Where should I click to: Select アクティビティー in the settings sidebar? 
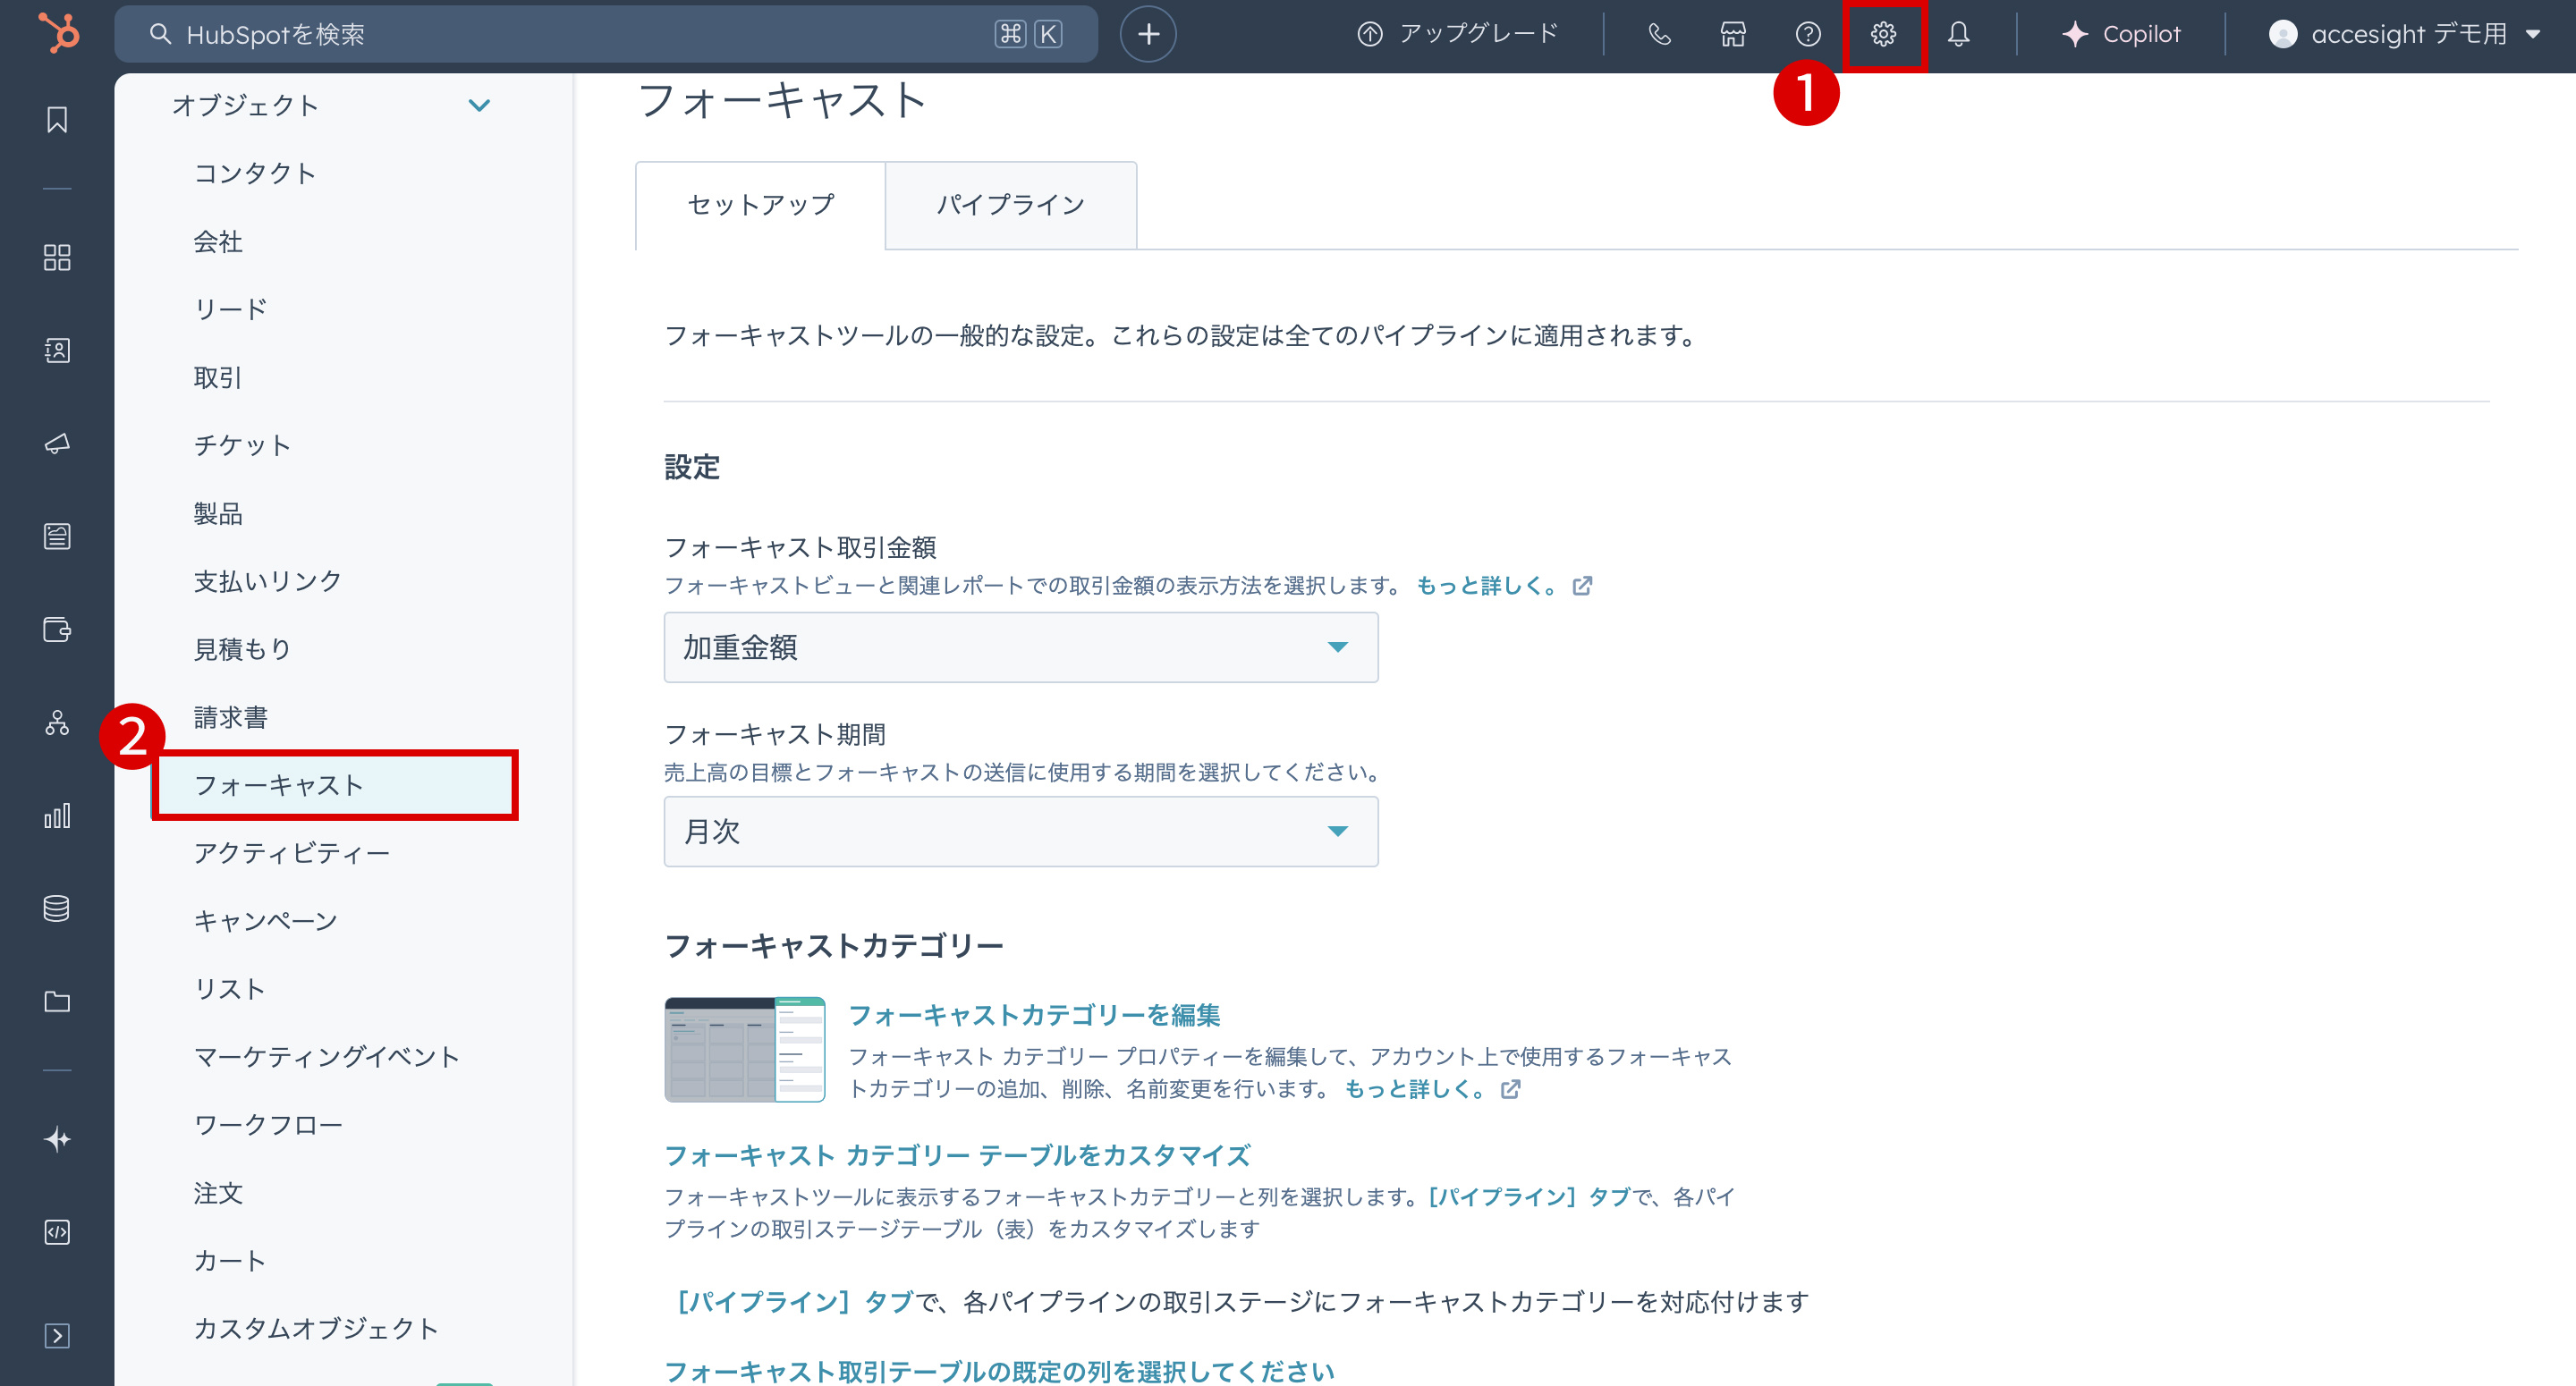pyautogui.click(x=292, y=853)
